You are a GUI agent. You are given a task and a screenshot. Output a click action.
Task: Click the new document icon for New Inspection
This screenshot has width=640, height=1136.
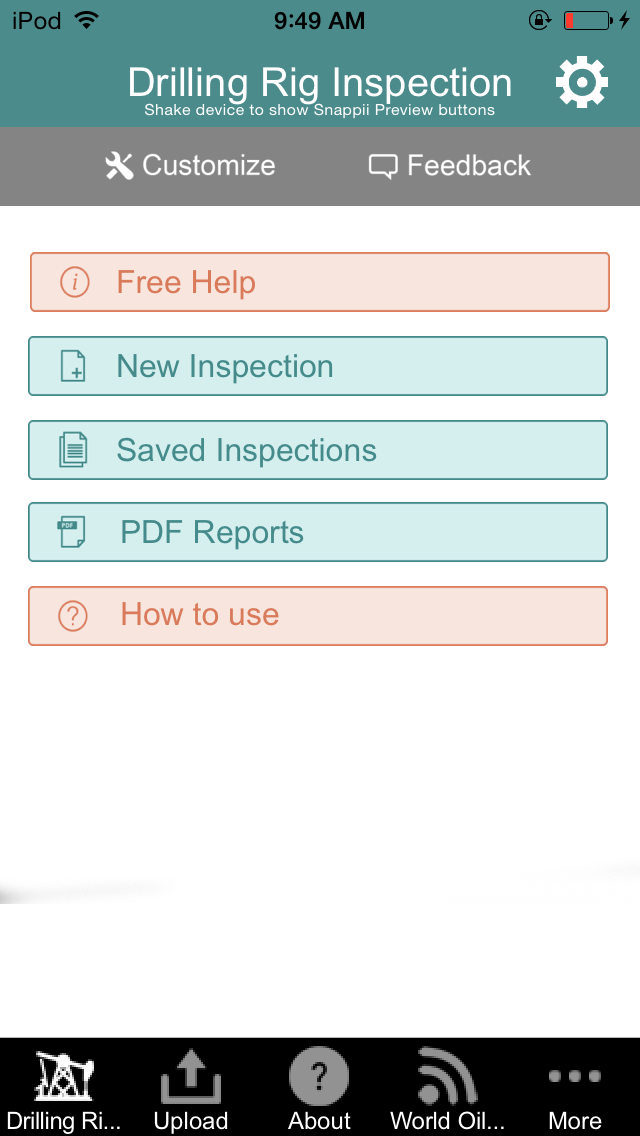(72, 367)
